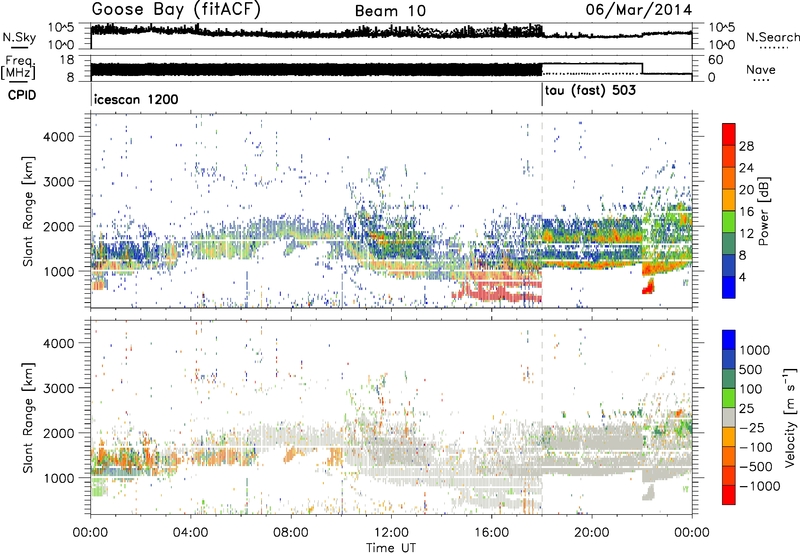Click the gray band of velocity color bar
Viewport: 800px width, 554px height.
click(x=729, y=418)
